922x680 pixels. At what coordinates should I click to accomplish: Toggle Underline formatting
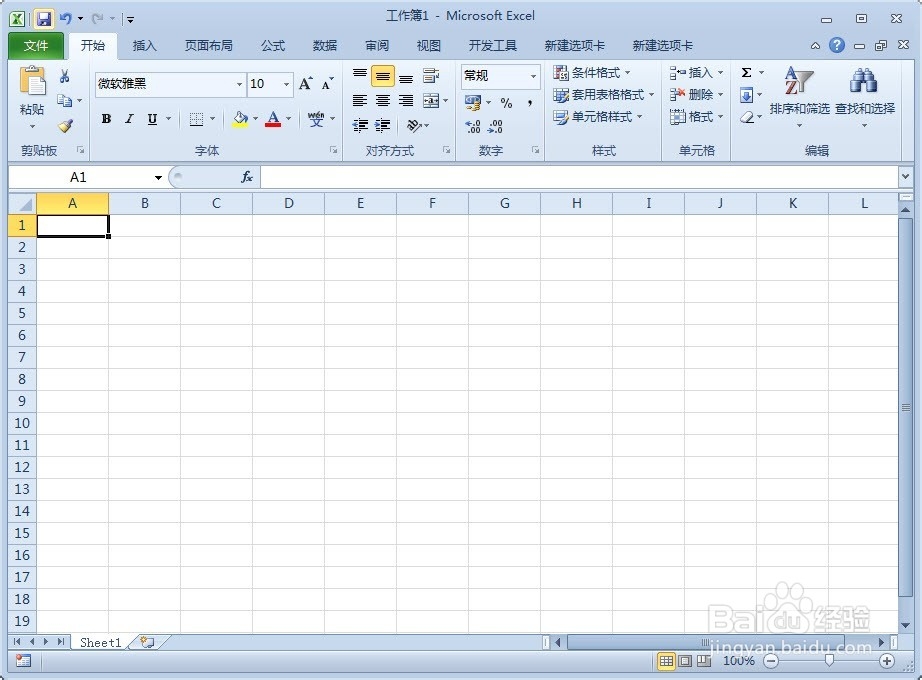point(152,119)
